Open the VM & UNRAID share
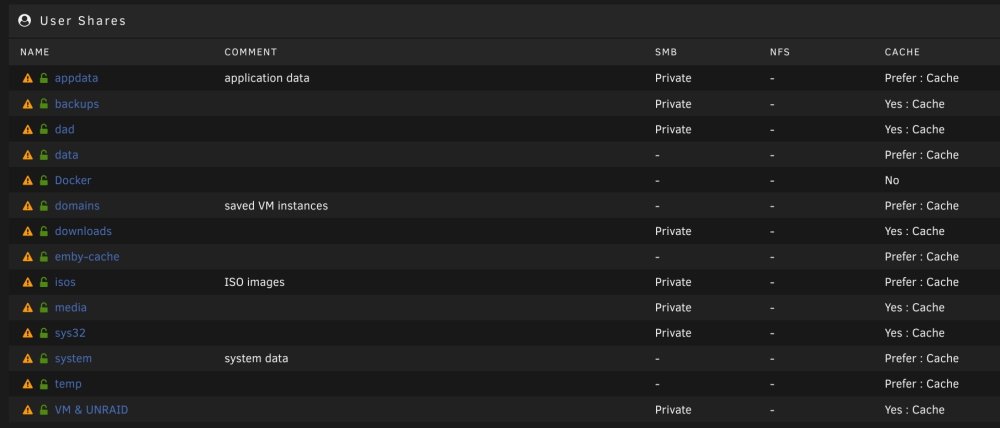Image resolution: width=1000 pixels, height=428 pixels. click(91, 410)
